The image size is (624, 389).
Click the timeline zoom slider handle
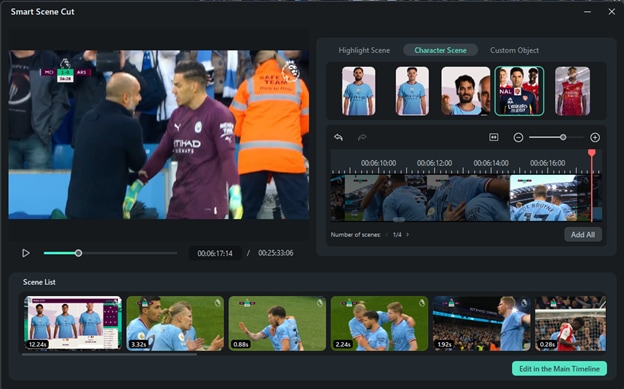pyautogui.click(x=563, y=137)
